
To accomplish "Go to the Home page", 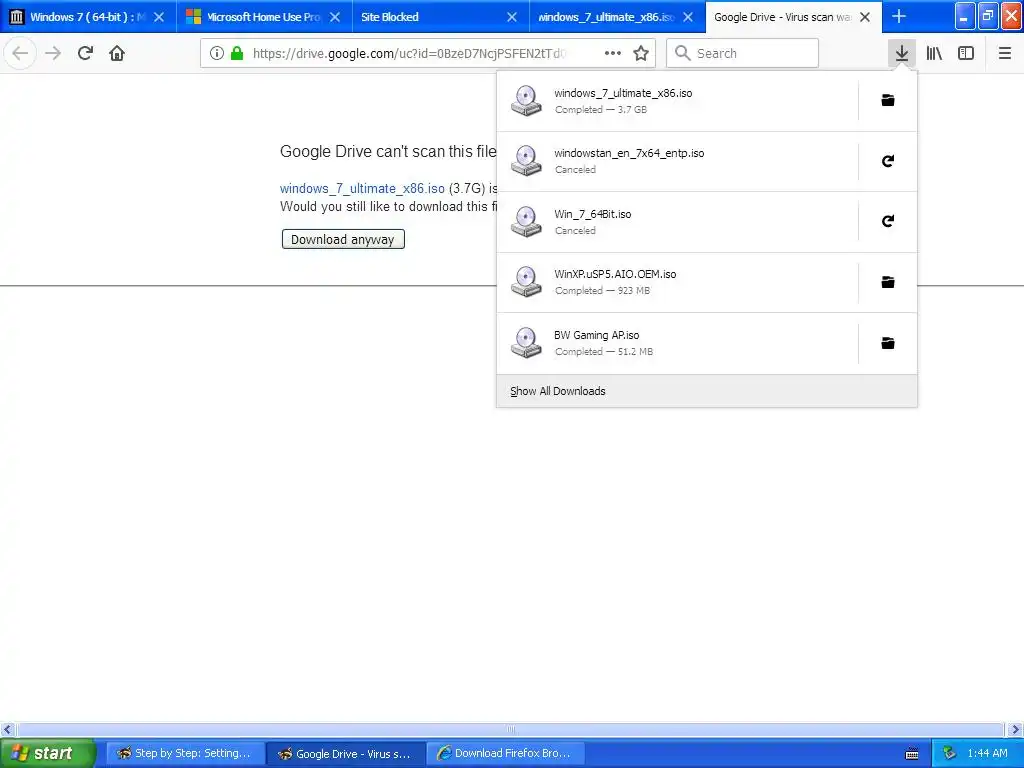I will point(117,53).
